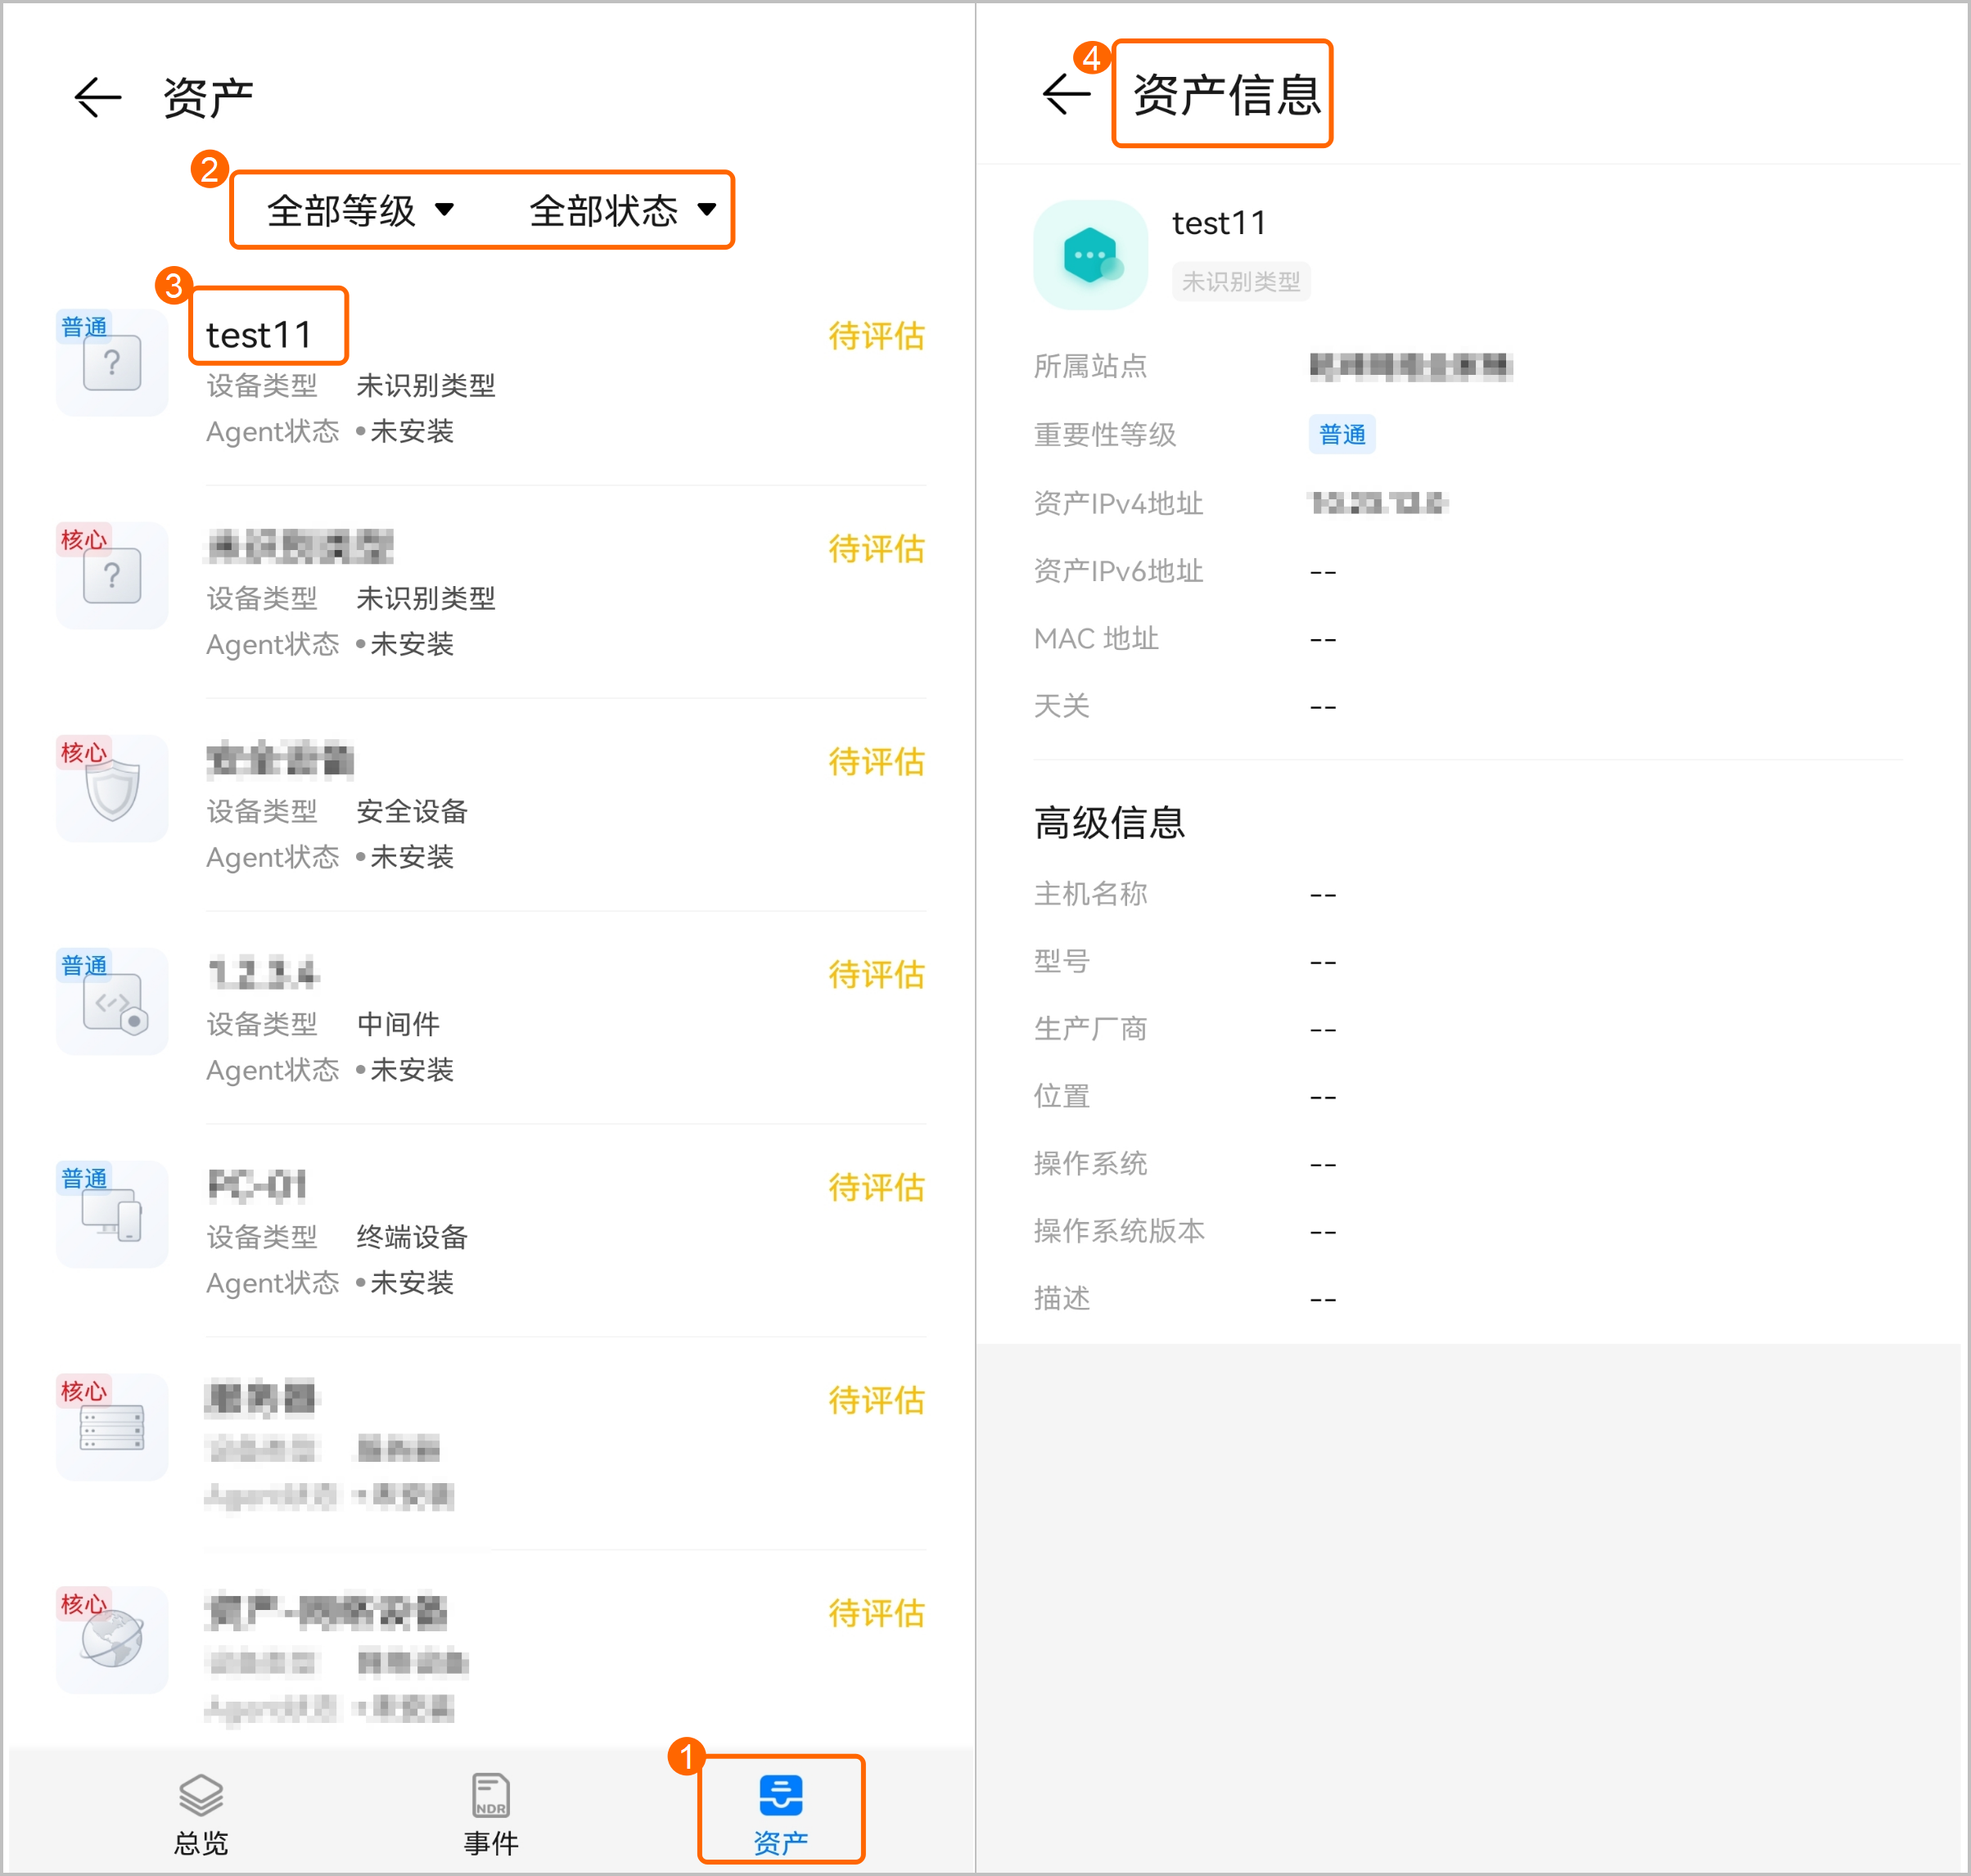Click back arrow on 资产 list page
Viewport: 1971px width, 1876px height.
[x=98, y=97]
